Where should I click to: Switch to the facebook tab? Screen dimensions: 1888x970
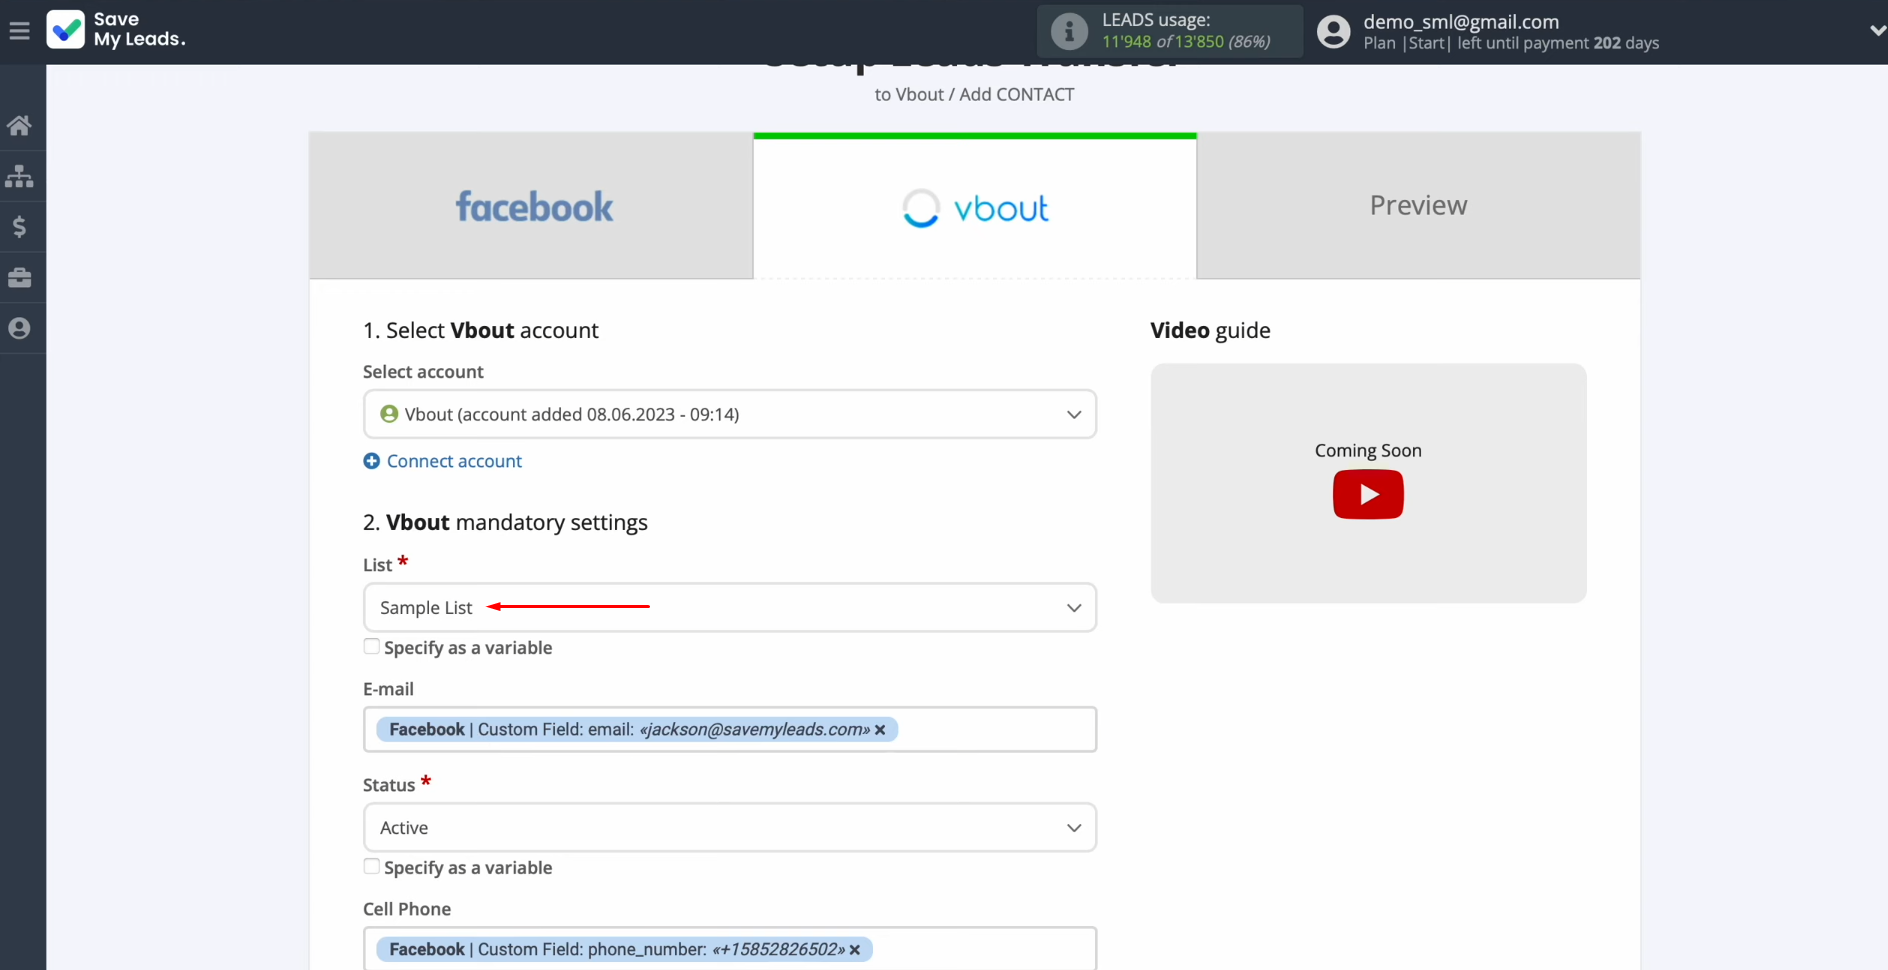coord(531,206)
